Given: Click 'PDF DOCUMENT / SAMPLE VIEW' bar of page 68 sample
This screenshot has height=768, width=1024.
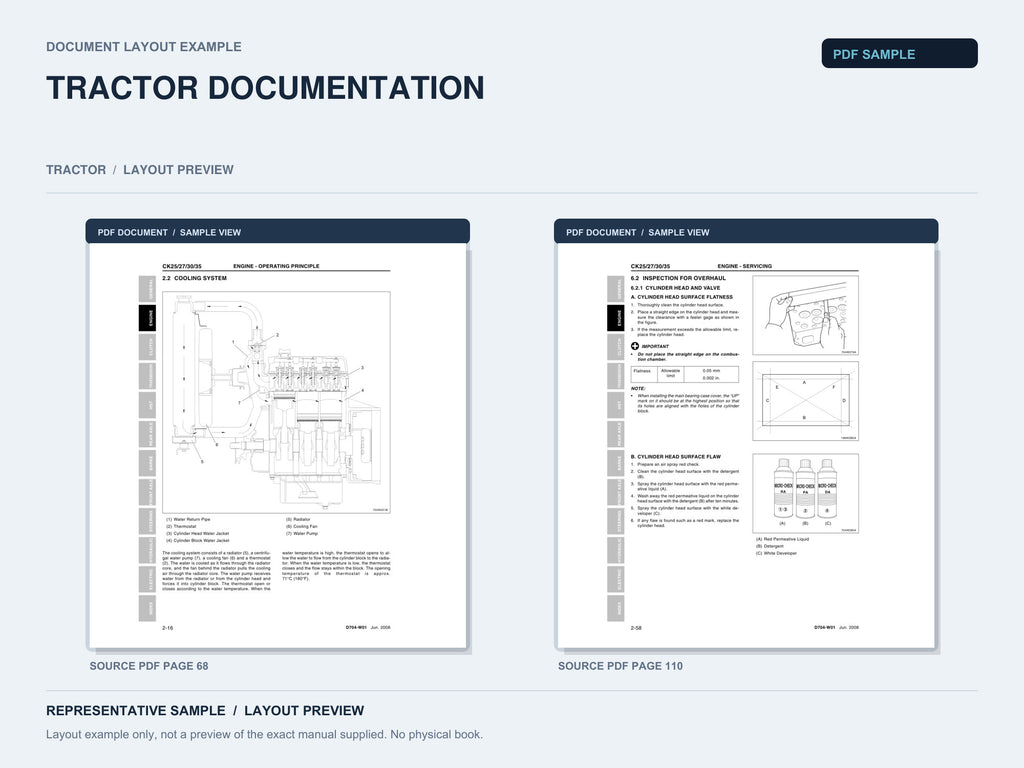Looking at the screenshot, I should (x=278, y=232).
